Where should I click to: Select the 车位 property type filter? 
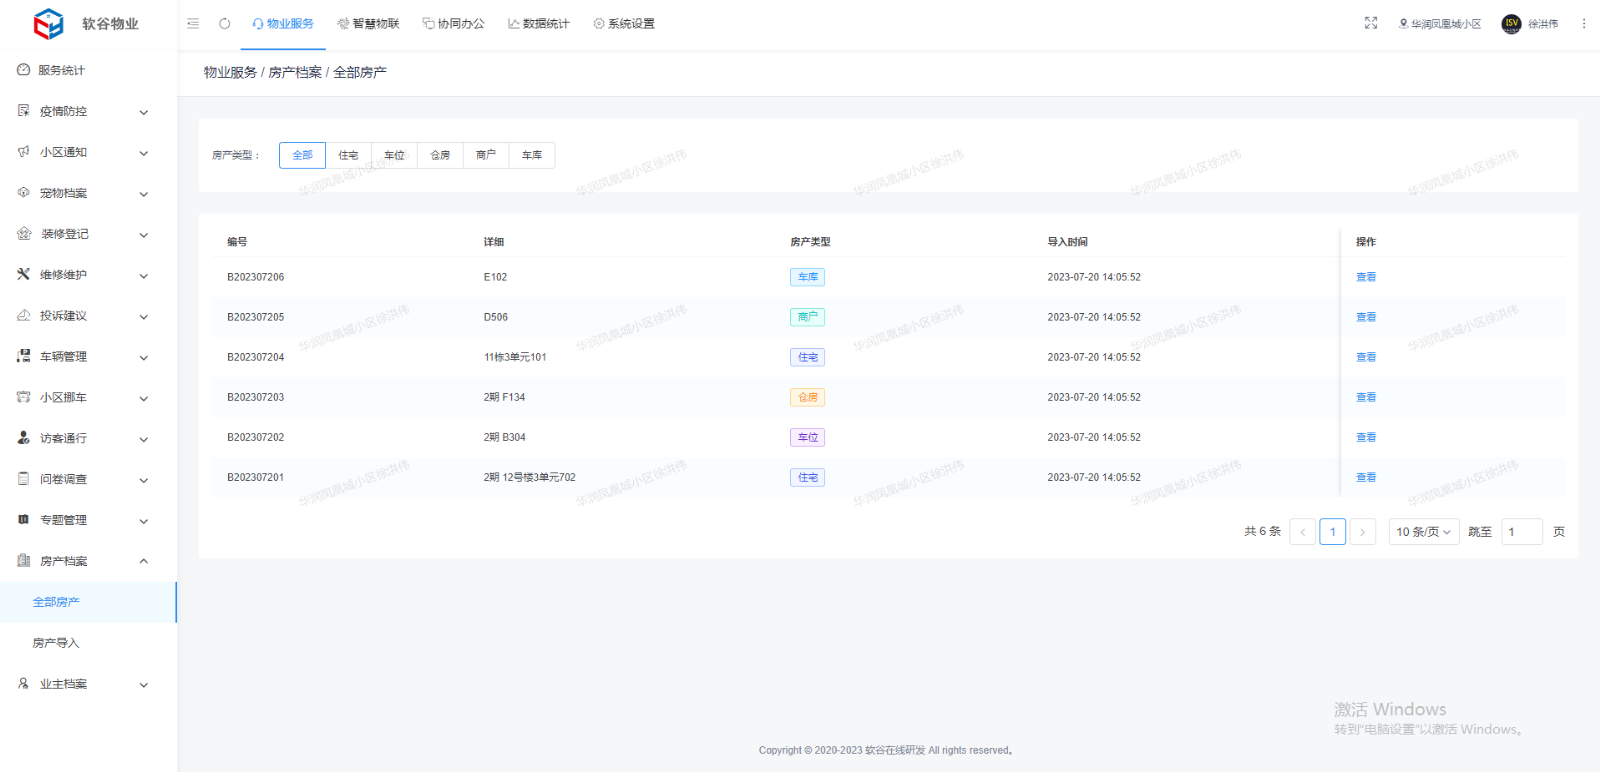tap(394, 155)
